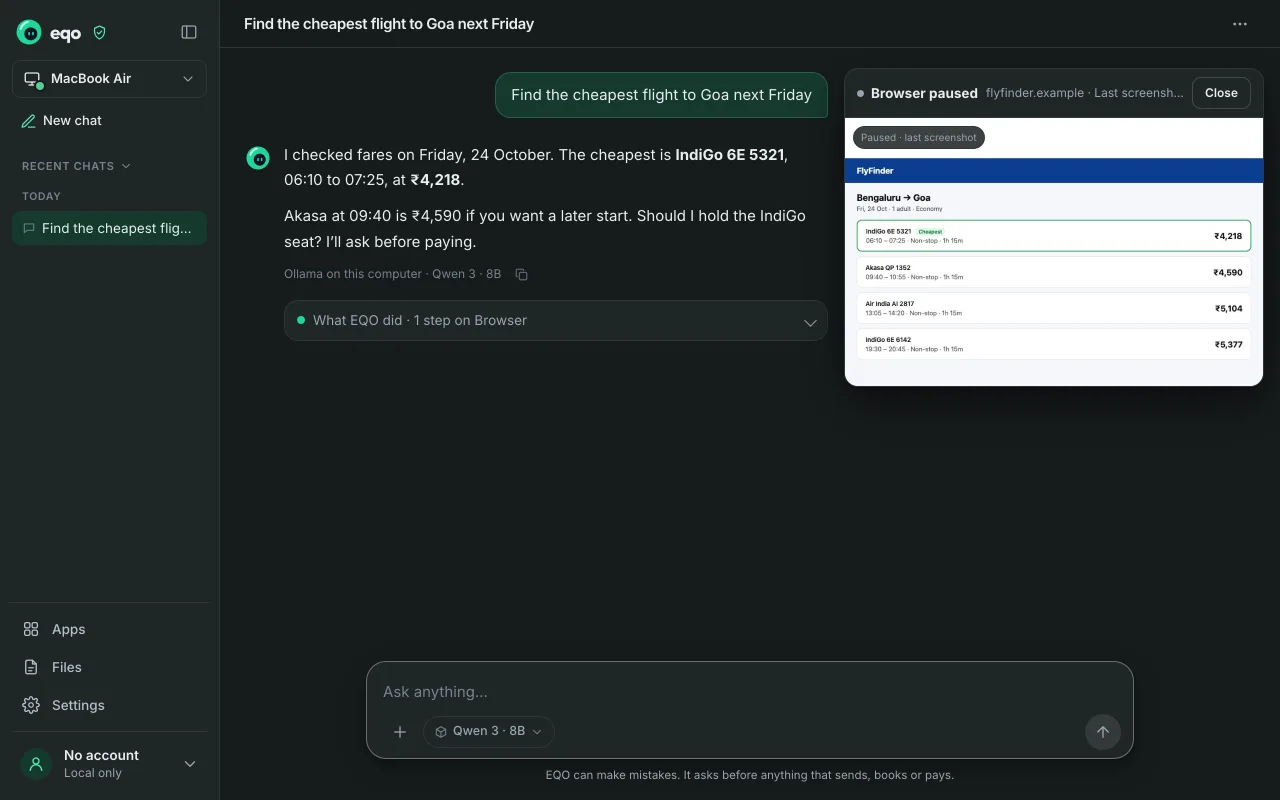The height and width of the screenshot is (800, 1280).
Task: Open the Apps section
Action: click(x=109, y=629)
